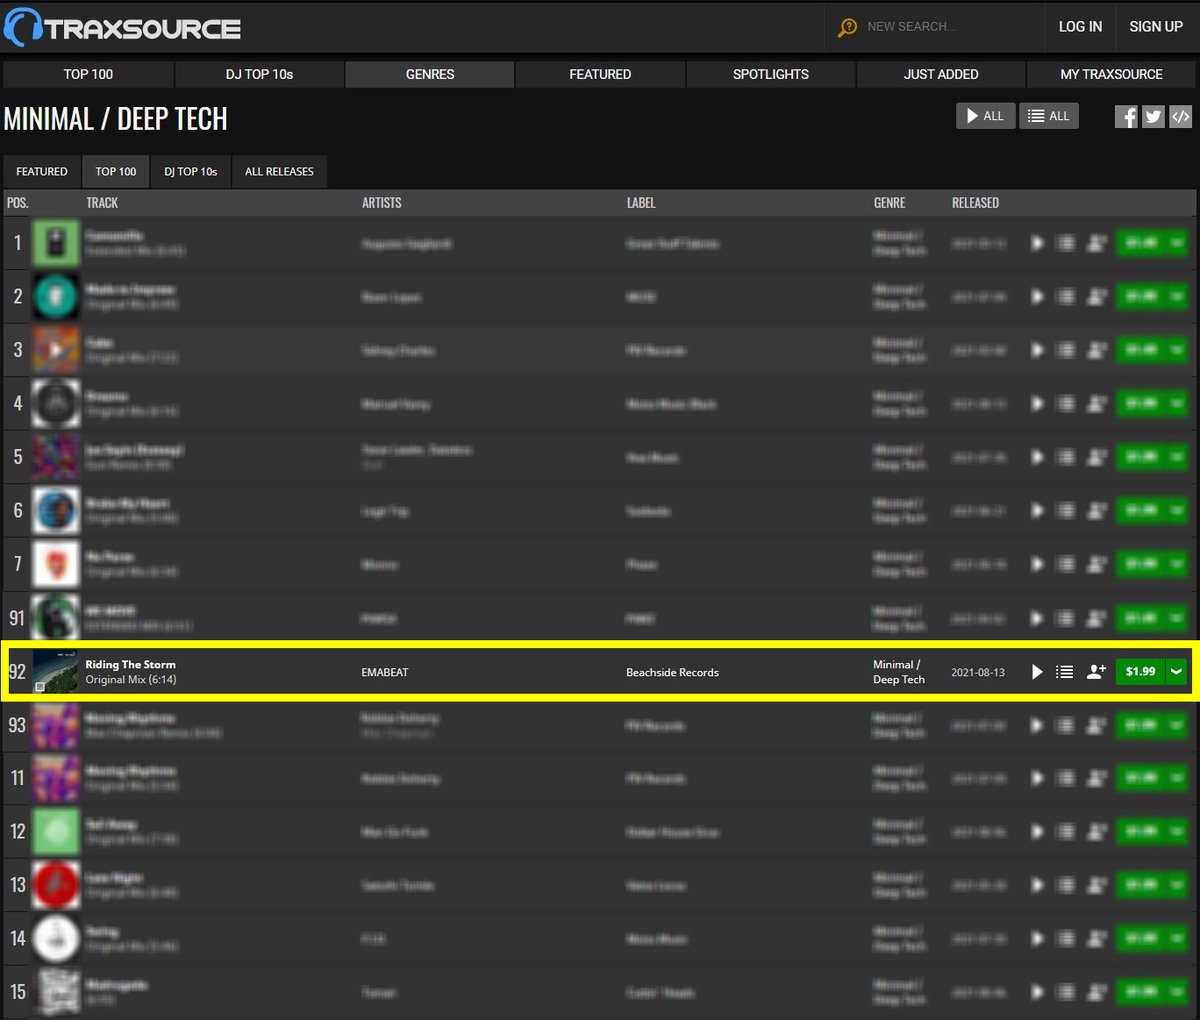Open the TOP 100 main menu
1200x1020 pixels.
coord(88,74)
